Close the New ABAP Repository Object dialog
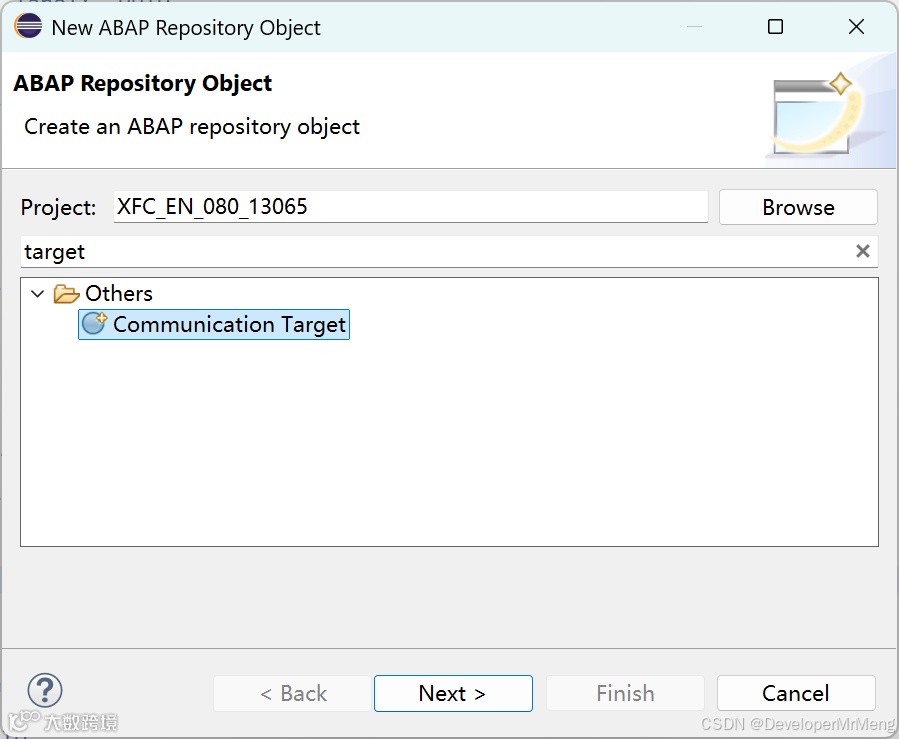 coord(856,27)
